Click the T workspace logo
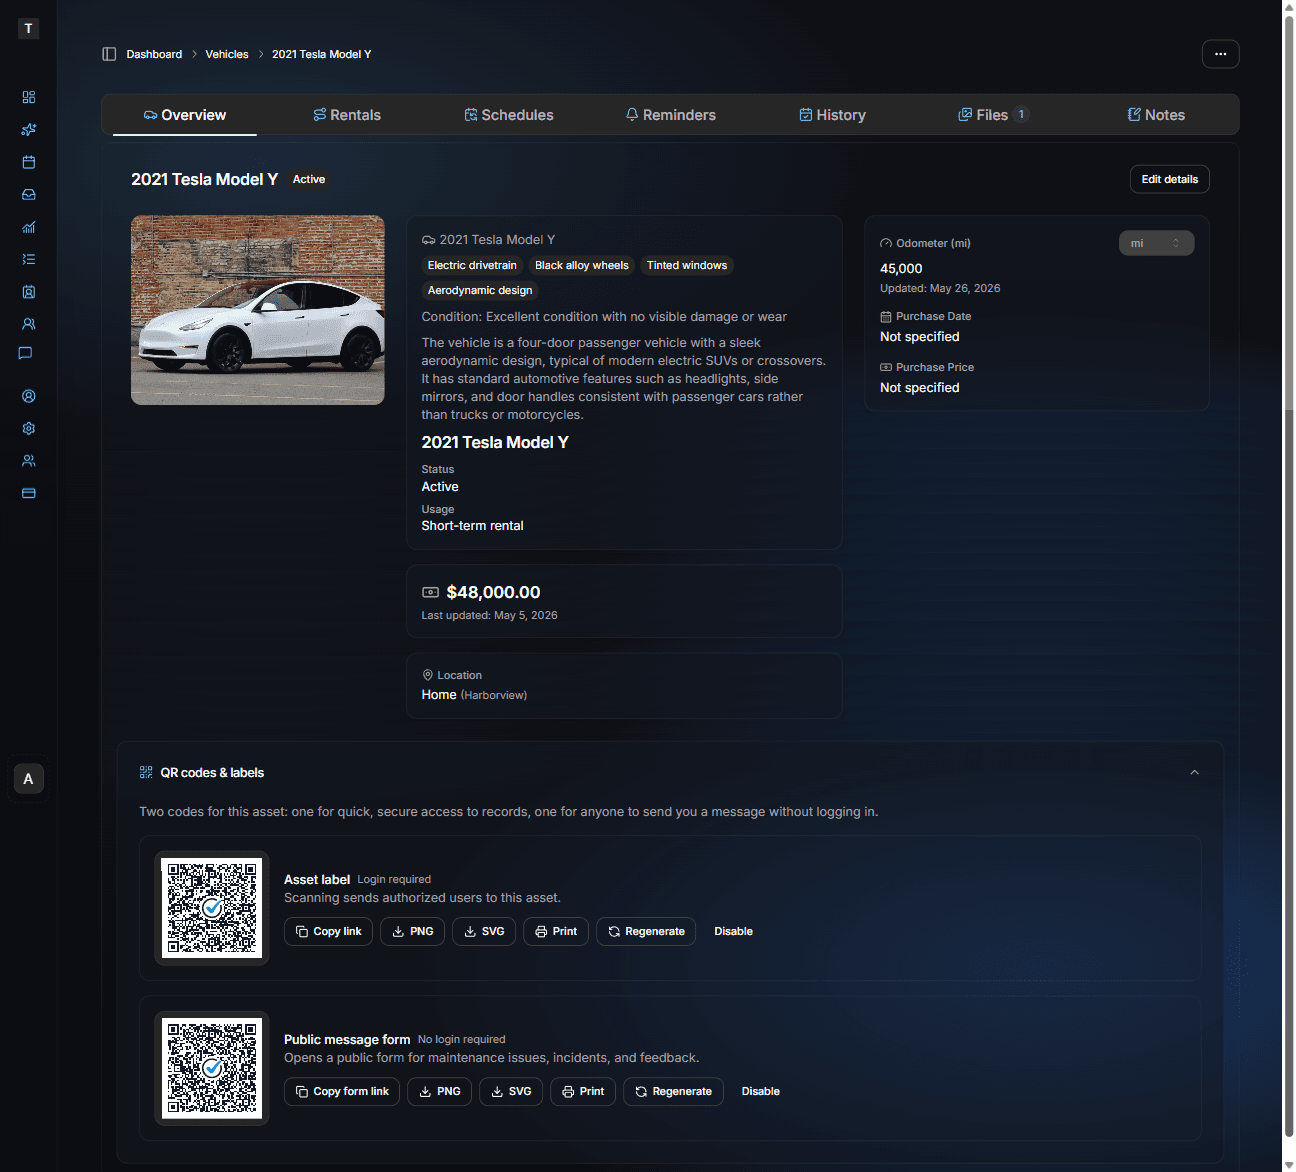 click(x=28, y=28)
